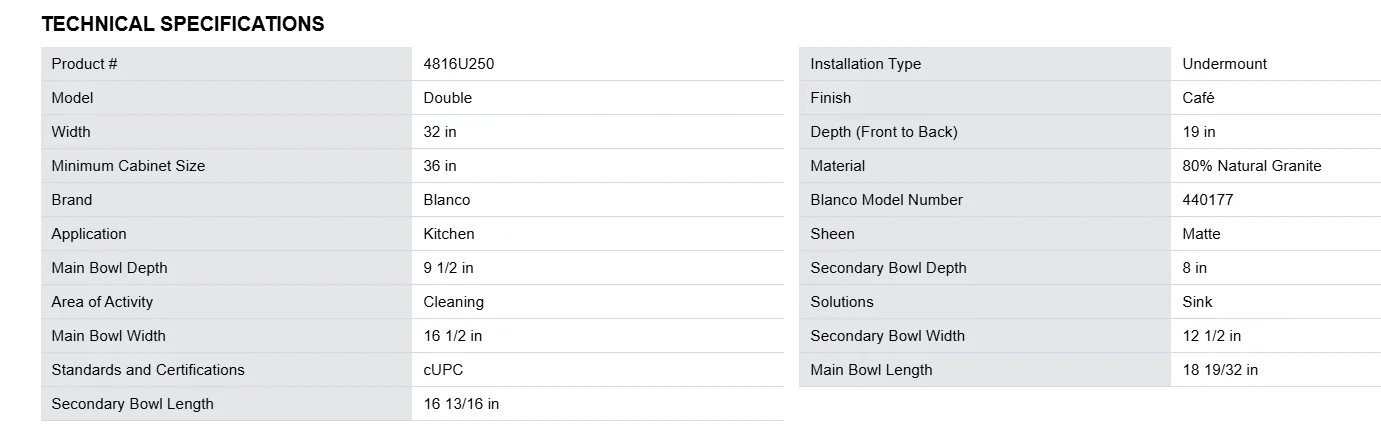Click the Area of Activity label
1381x436 pixels.
pyautogui.click(x=102, y=302)
